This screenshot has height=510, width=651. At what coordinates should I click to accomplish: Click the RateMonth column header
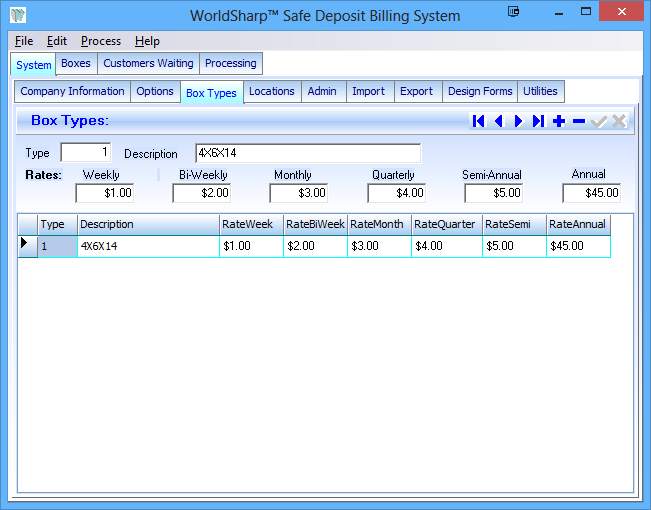pyautogui.click(x=379, y=225)
